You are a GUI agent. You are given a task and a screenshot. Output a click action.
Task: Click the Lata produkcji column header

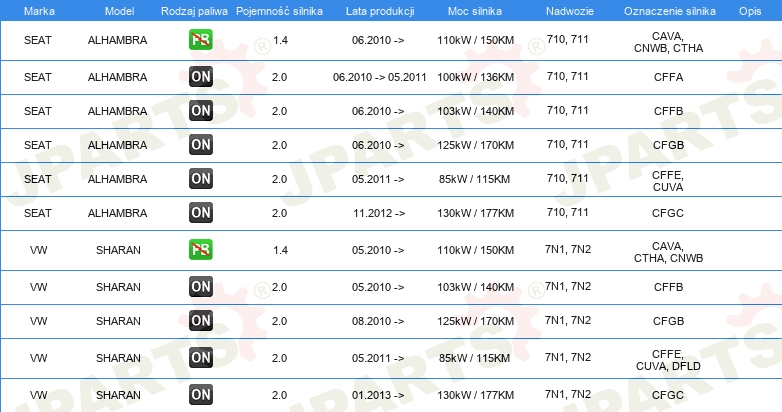pos(380,11)
